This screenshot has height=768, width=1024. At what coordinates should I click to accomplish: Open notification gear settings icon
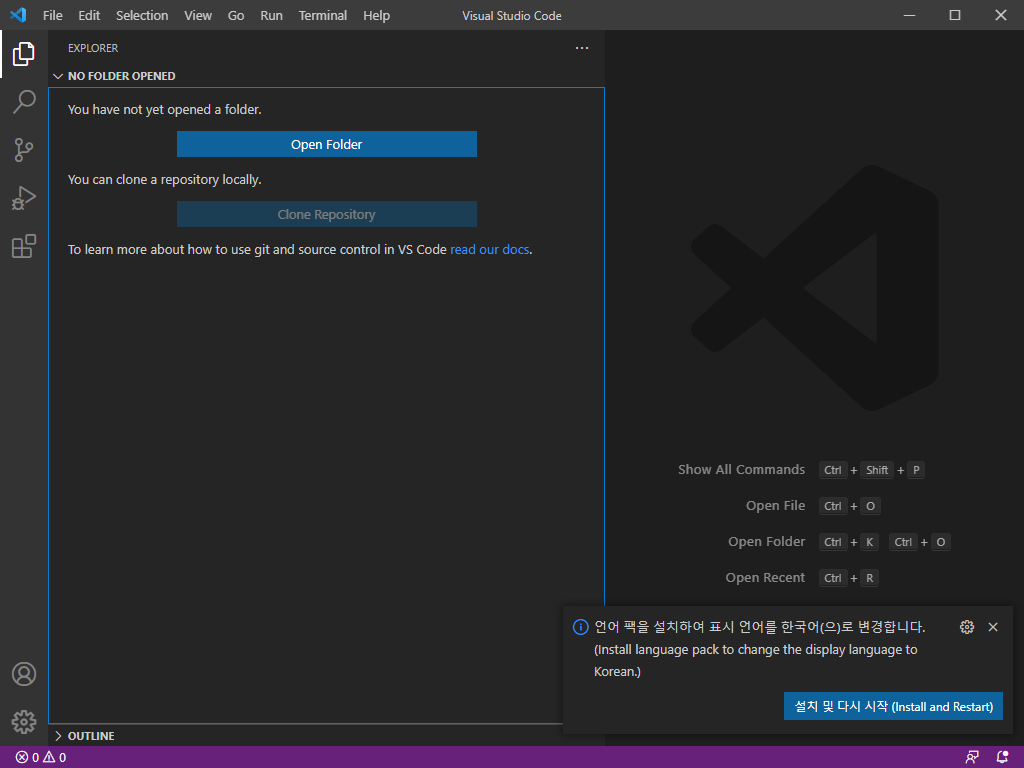[967, 627]
